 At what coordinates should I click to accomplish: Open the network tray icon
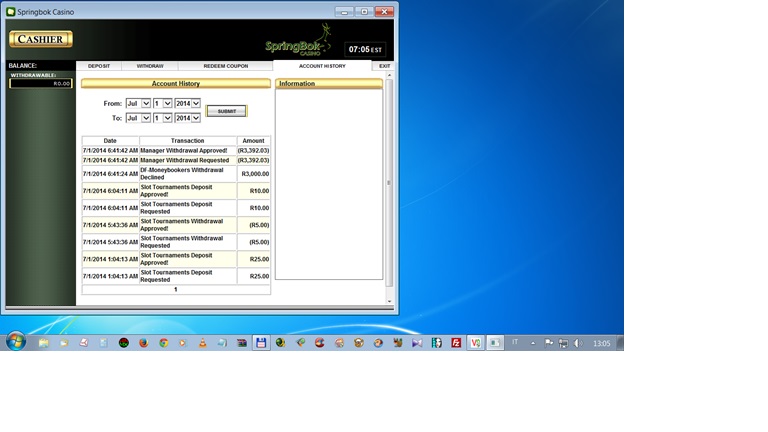tap(564, 343)
